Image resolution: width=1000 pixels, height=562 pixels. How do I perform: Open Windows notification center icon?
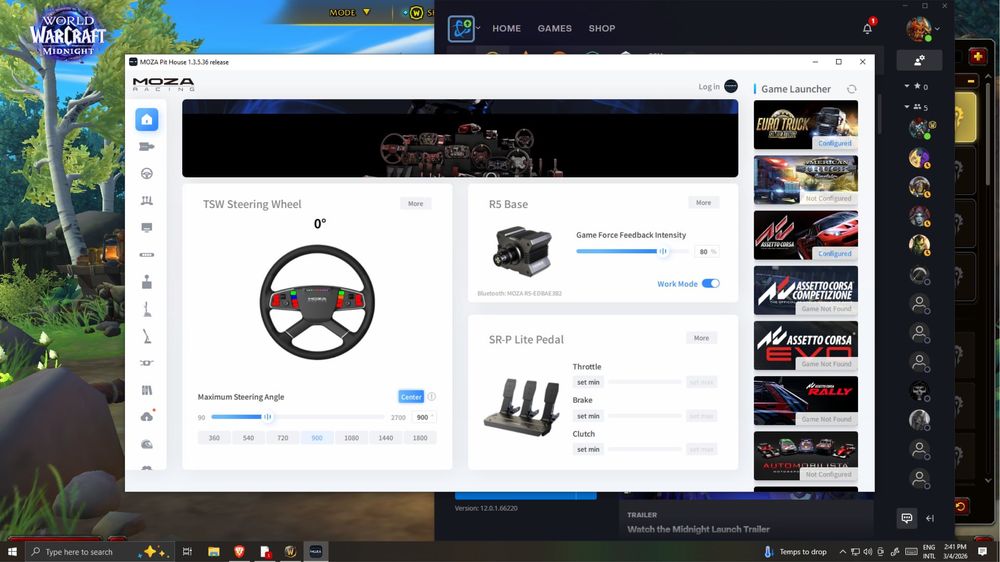[x=983, y=552]
